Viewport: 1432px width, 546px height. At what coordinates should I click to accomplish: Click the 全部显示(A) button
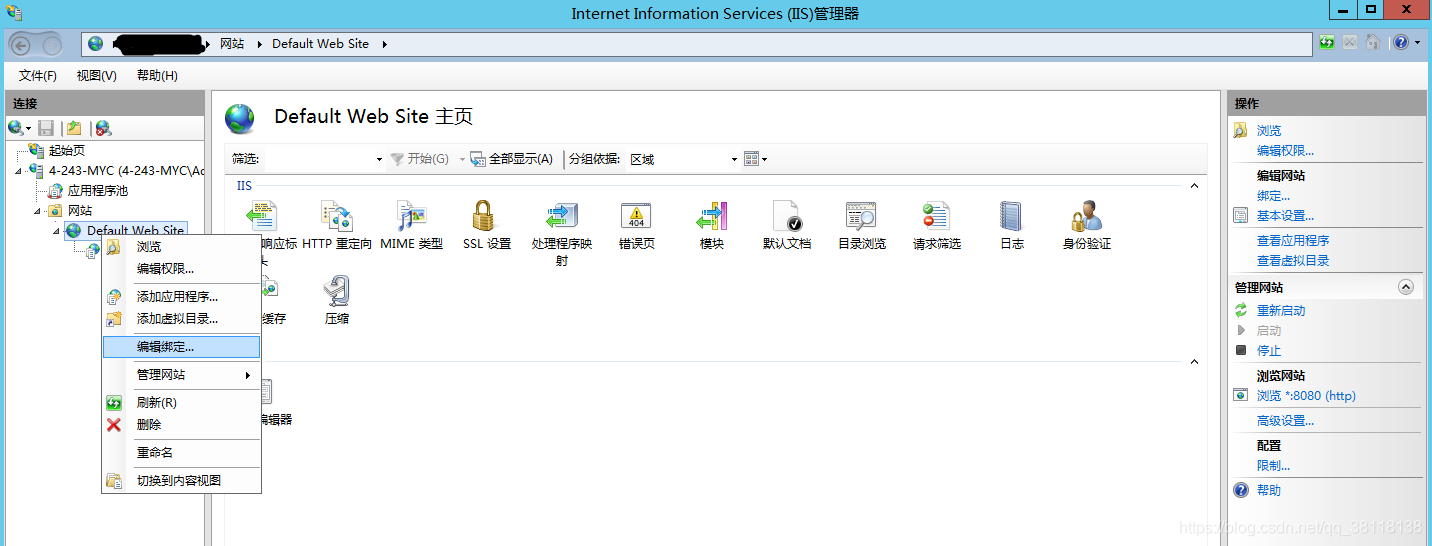pyautogui.click(x=511, y=159)
